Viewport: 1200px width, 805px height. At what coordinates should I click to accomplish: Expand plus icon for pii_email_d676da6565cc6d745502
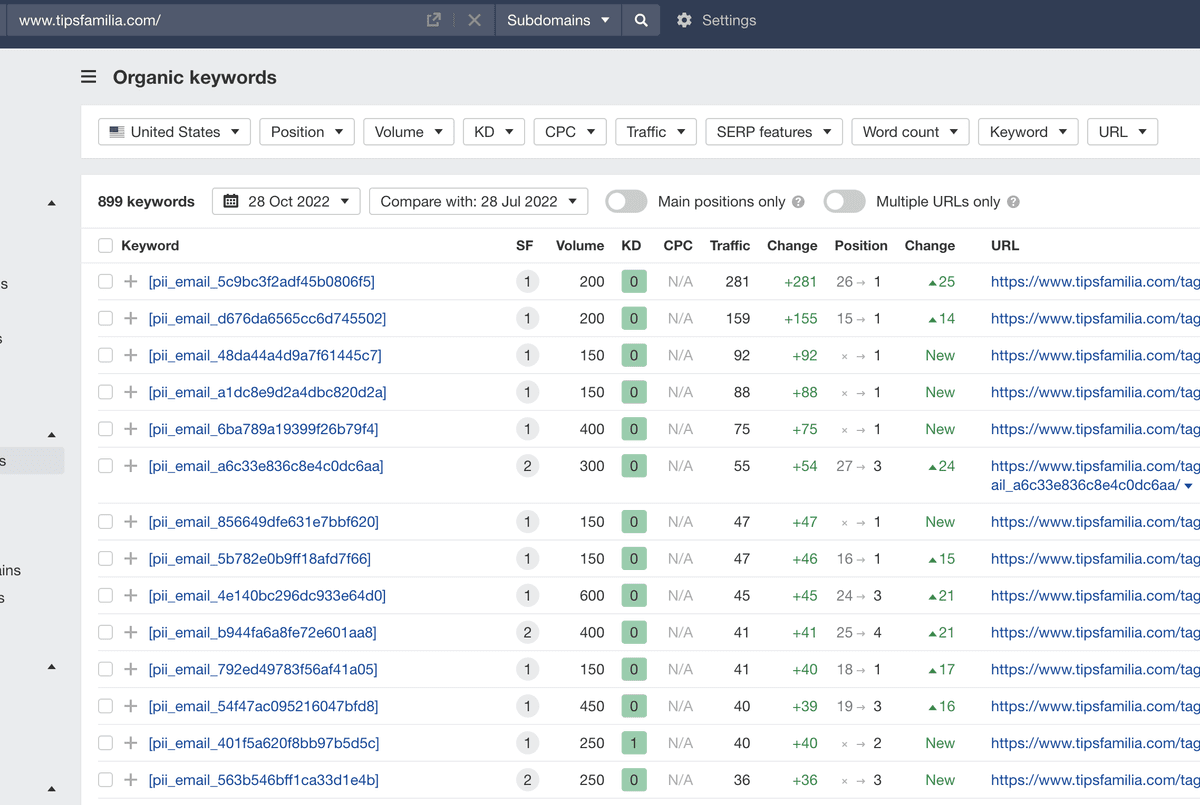click(x=130, y=319)
